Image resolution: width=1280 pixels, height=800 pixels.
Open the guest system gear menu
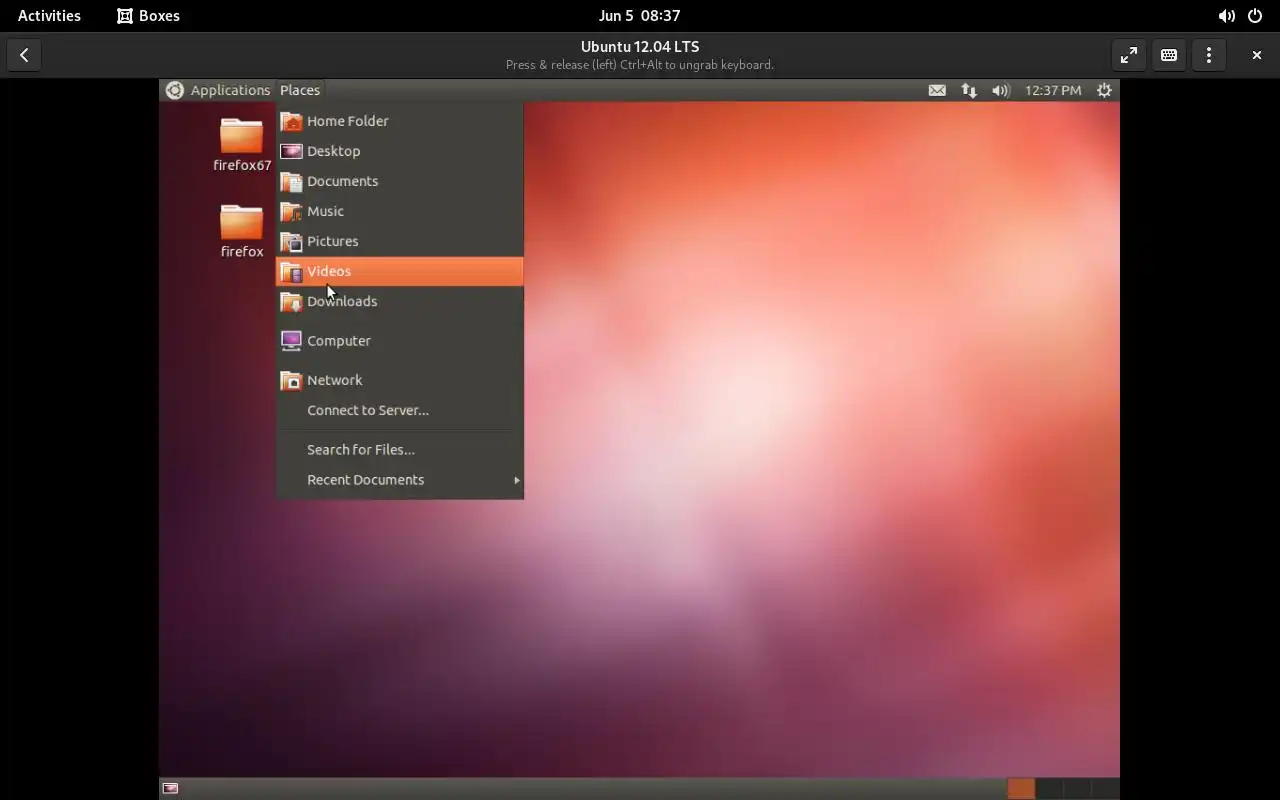pos(1104,90)
